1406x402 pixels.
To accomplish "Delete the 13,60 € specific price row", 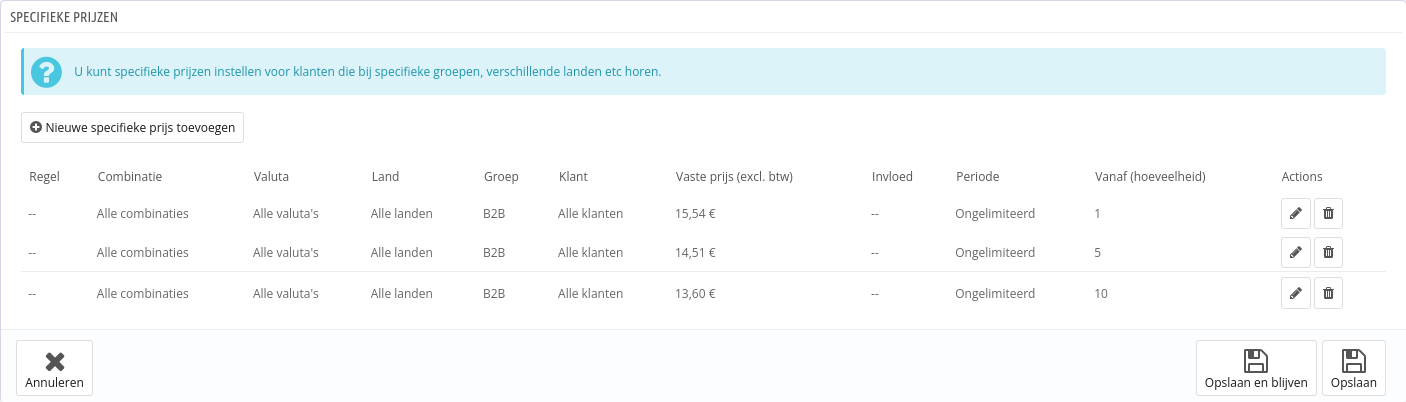I will click(1328, 293).
